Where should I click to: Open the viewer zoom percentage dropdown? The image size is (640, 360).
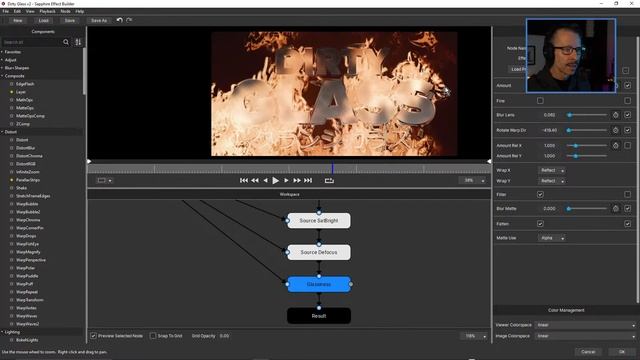(473, 180)
